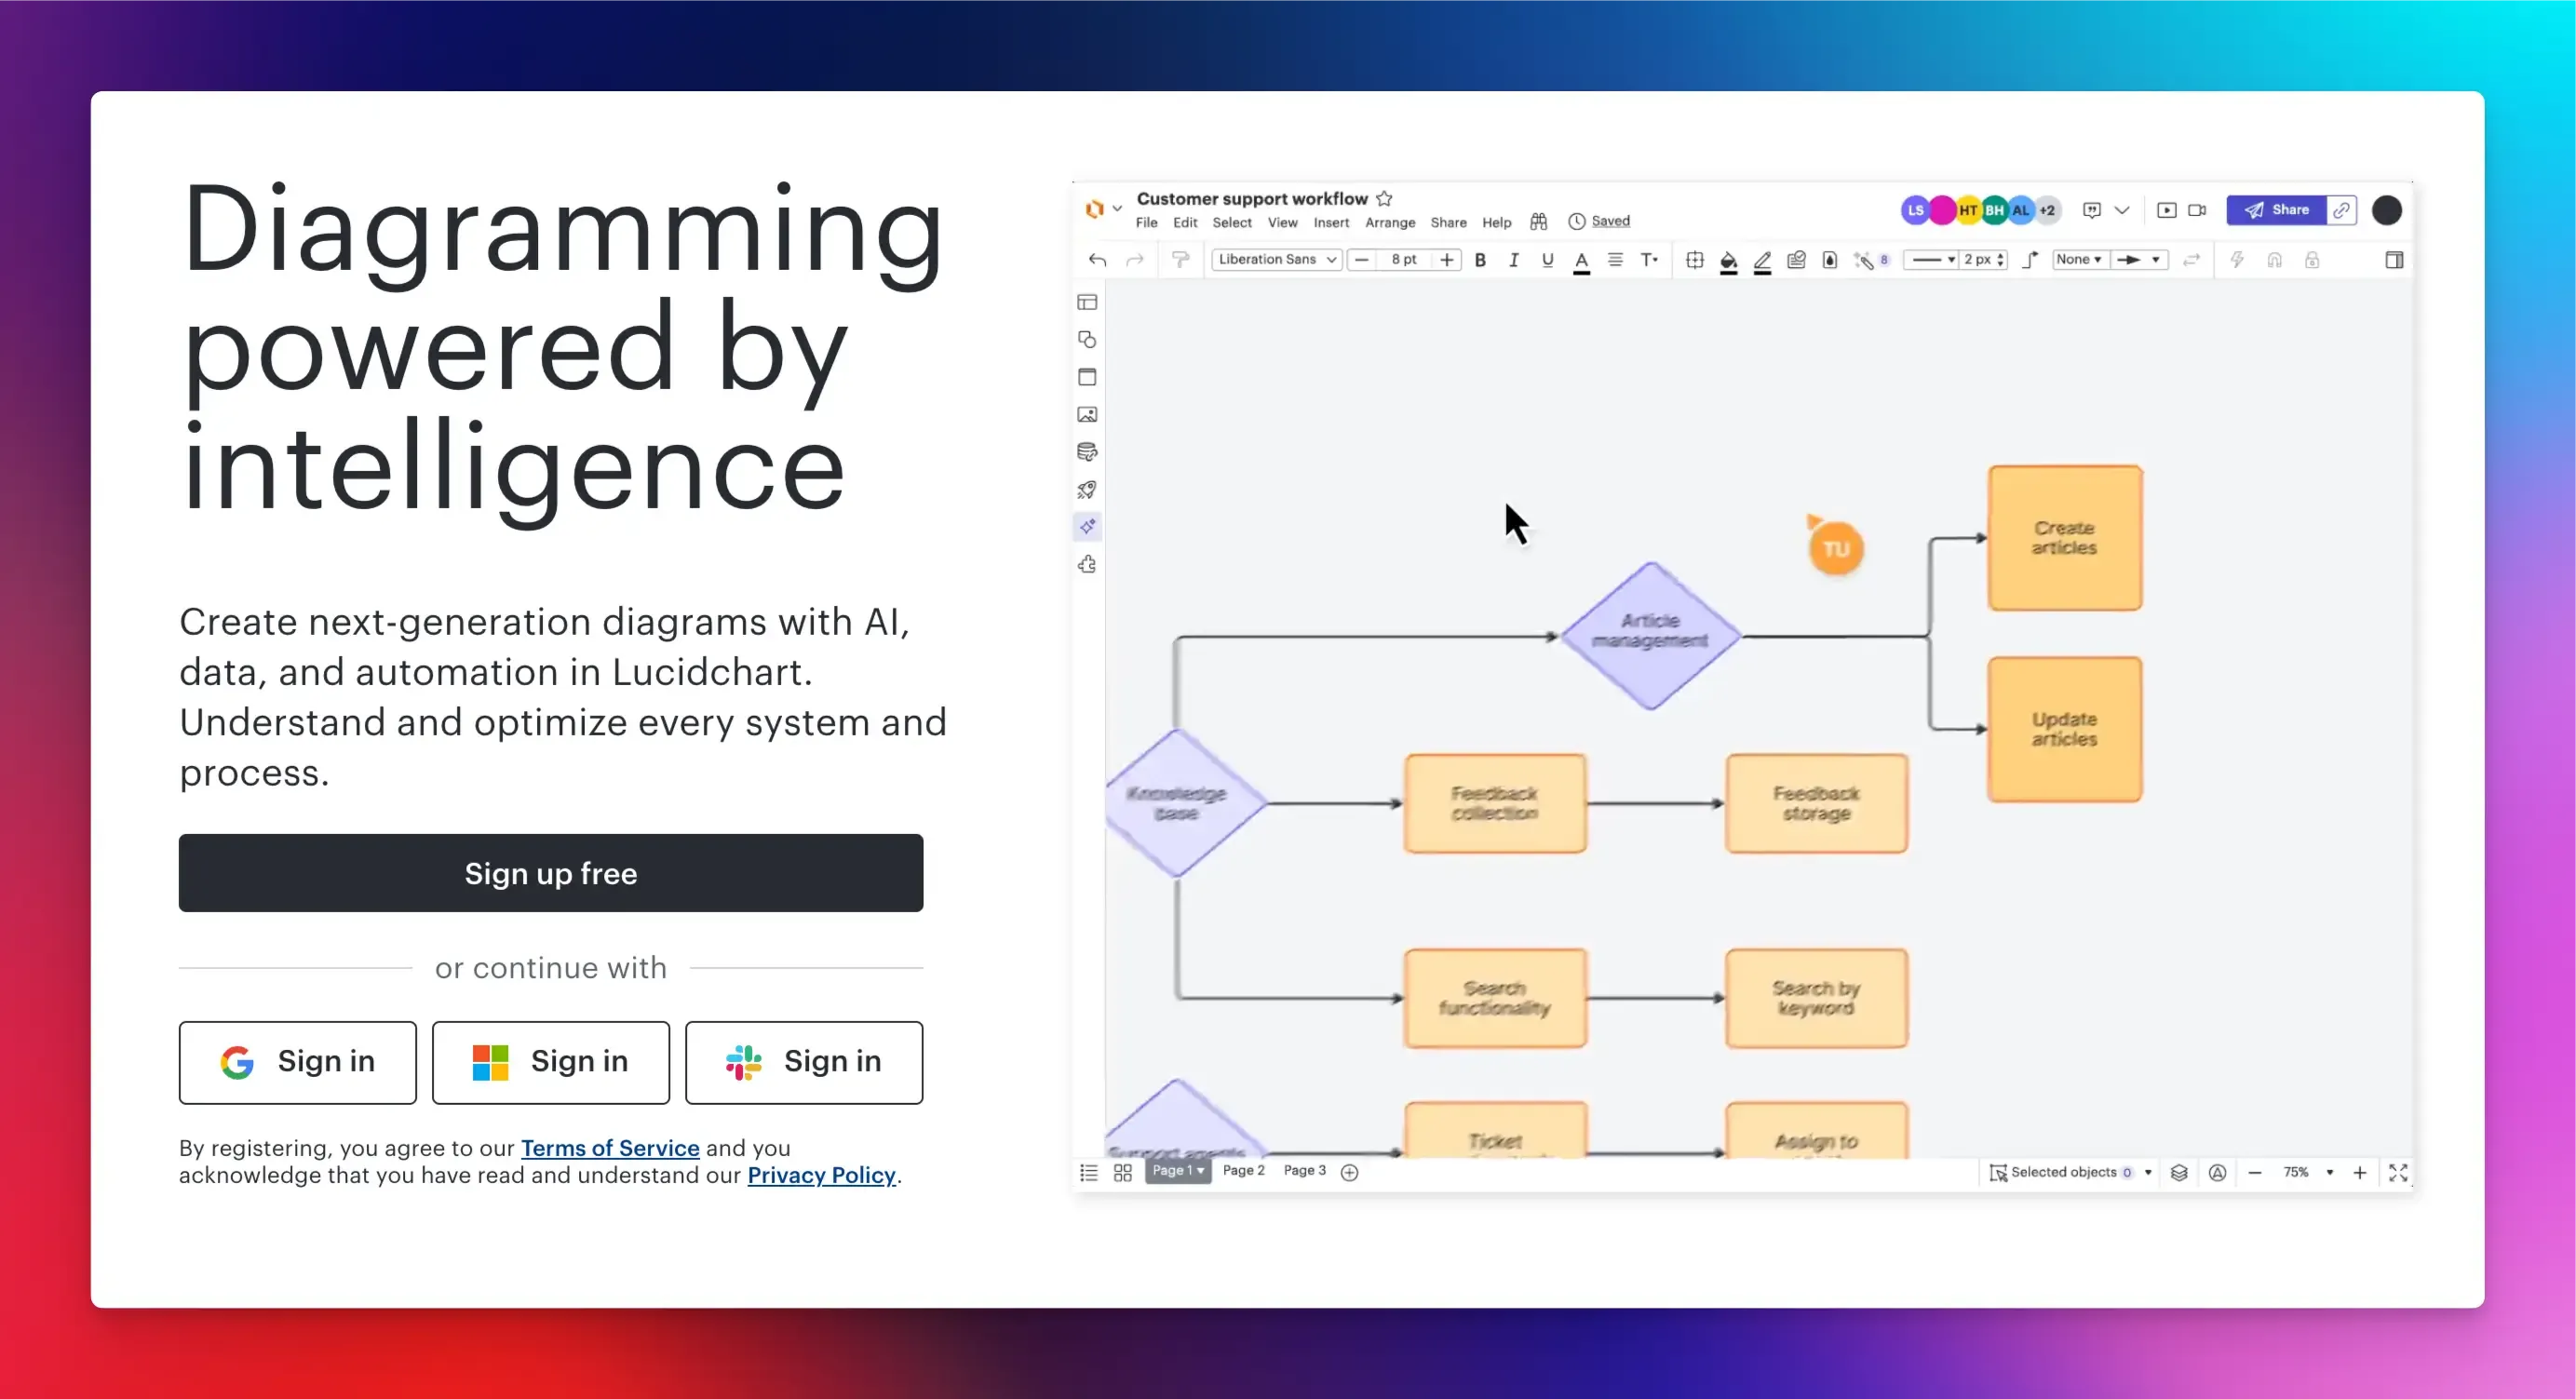Decrease font size with the minus button
Image resolution: width=2576 pixels, height=1399 pixels.
pos(1361,260)
